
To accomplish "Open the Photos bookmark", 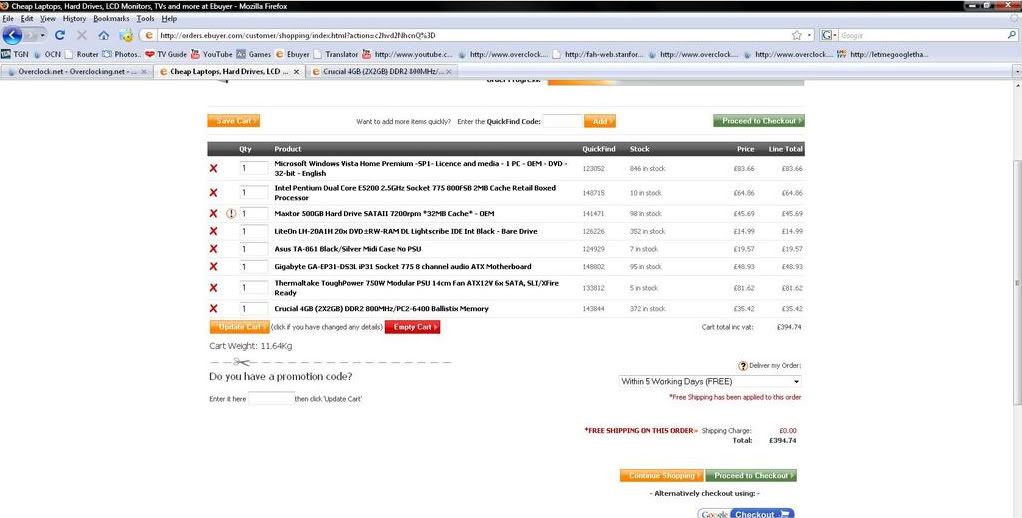I will pos(122,54).
